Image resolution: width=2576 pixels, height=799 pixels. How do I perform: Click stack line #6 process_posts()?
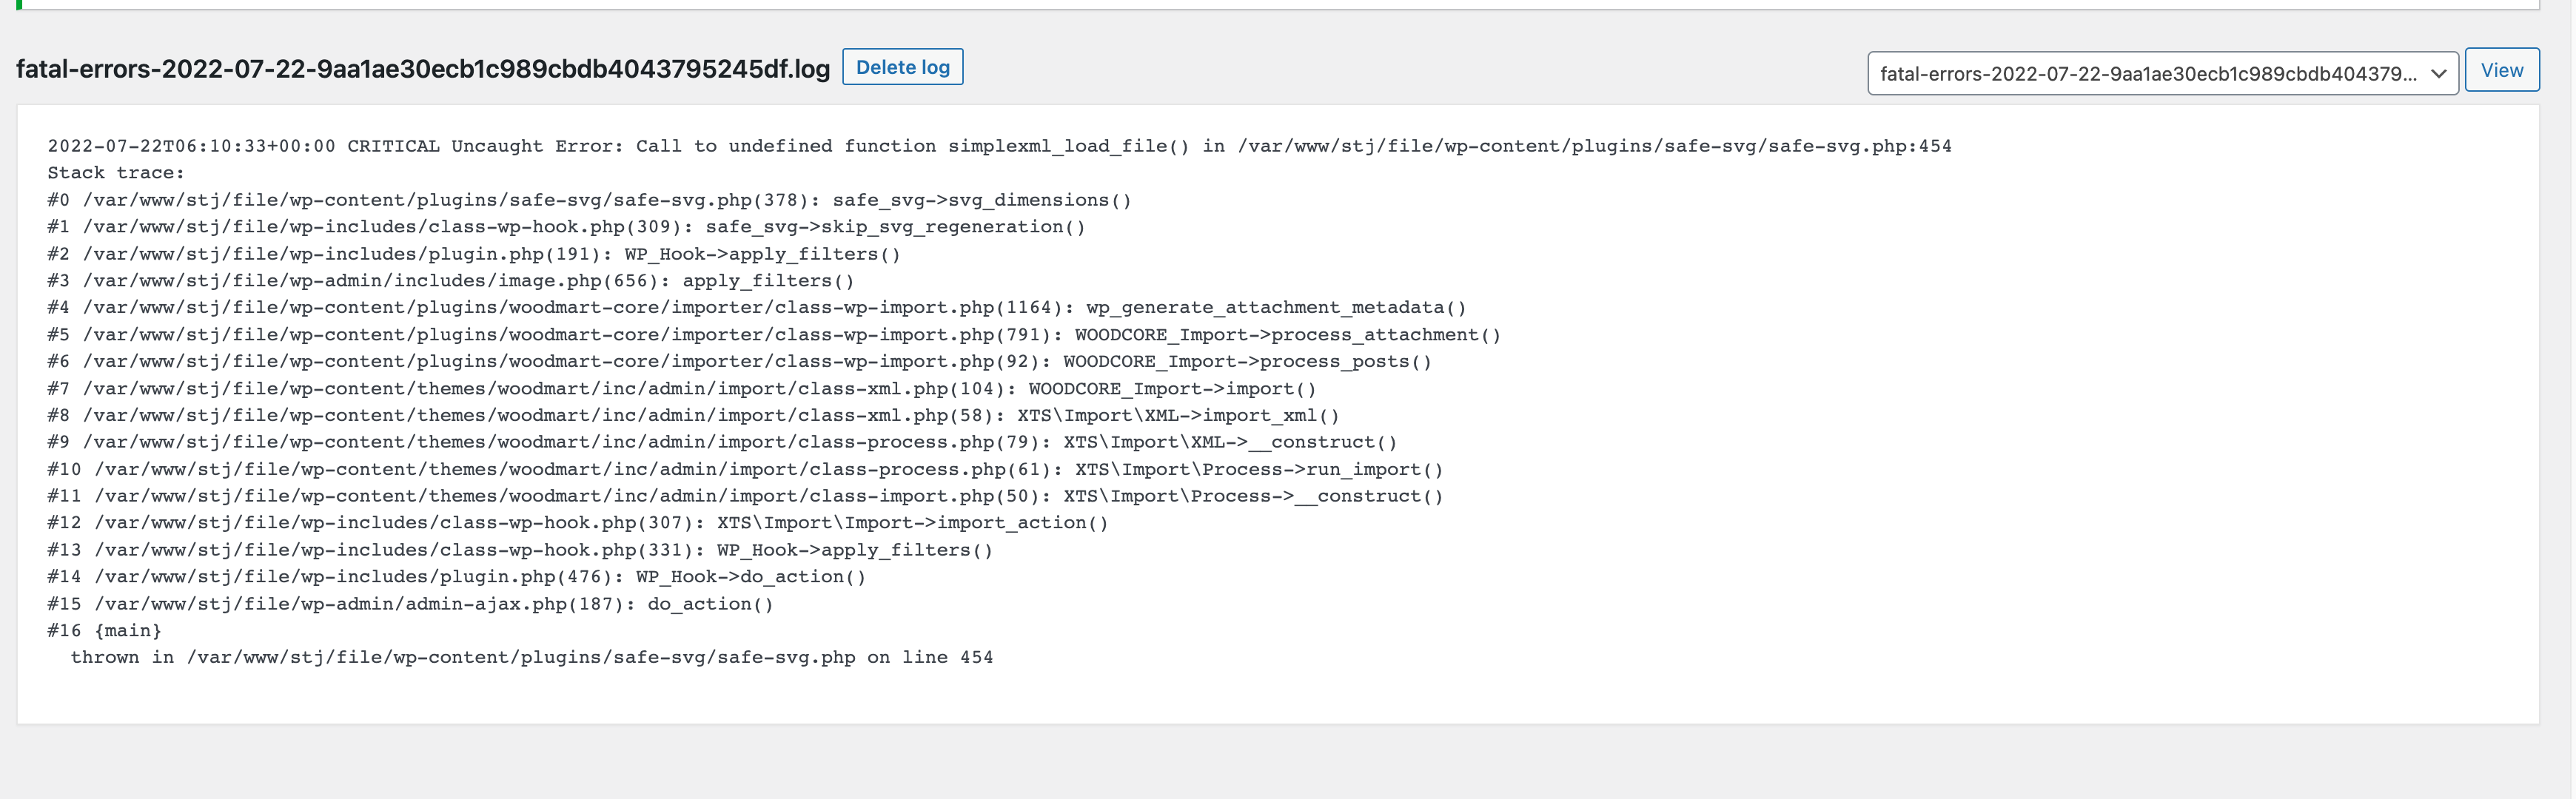tap(739, 362)
